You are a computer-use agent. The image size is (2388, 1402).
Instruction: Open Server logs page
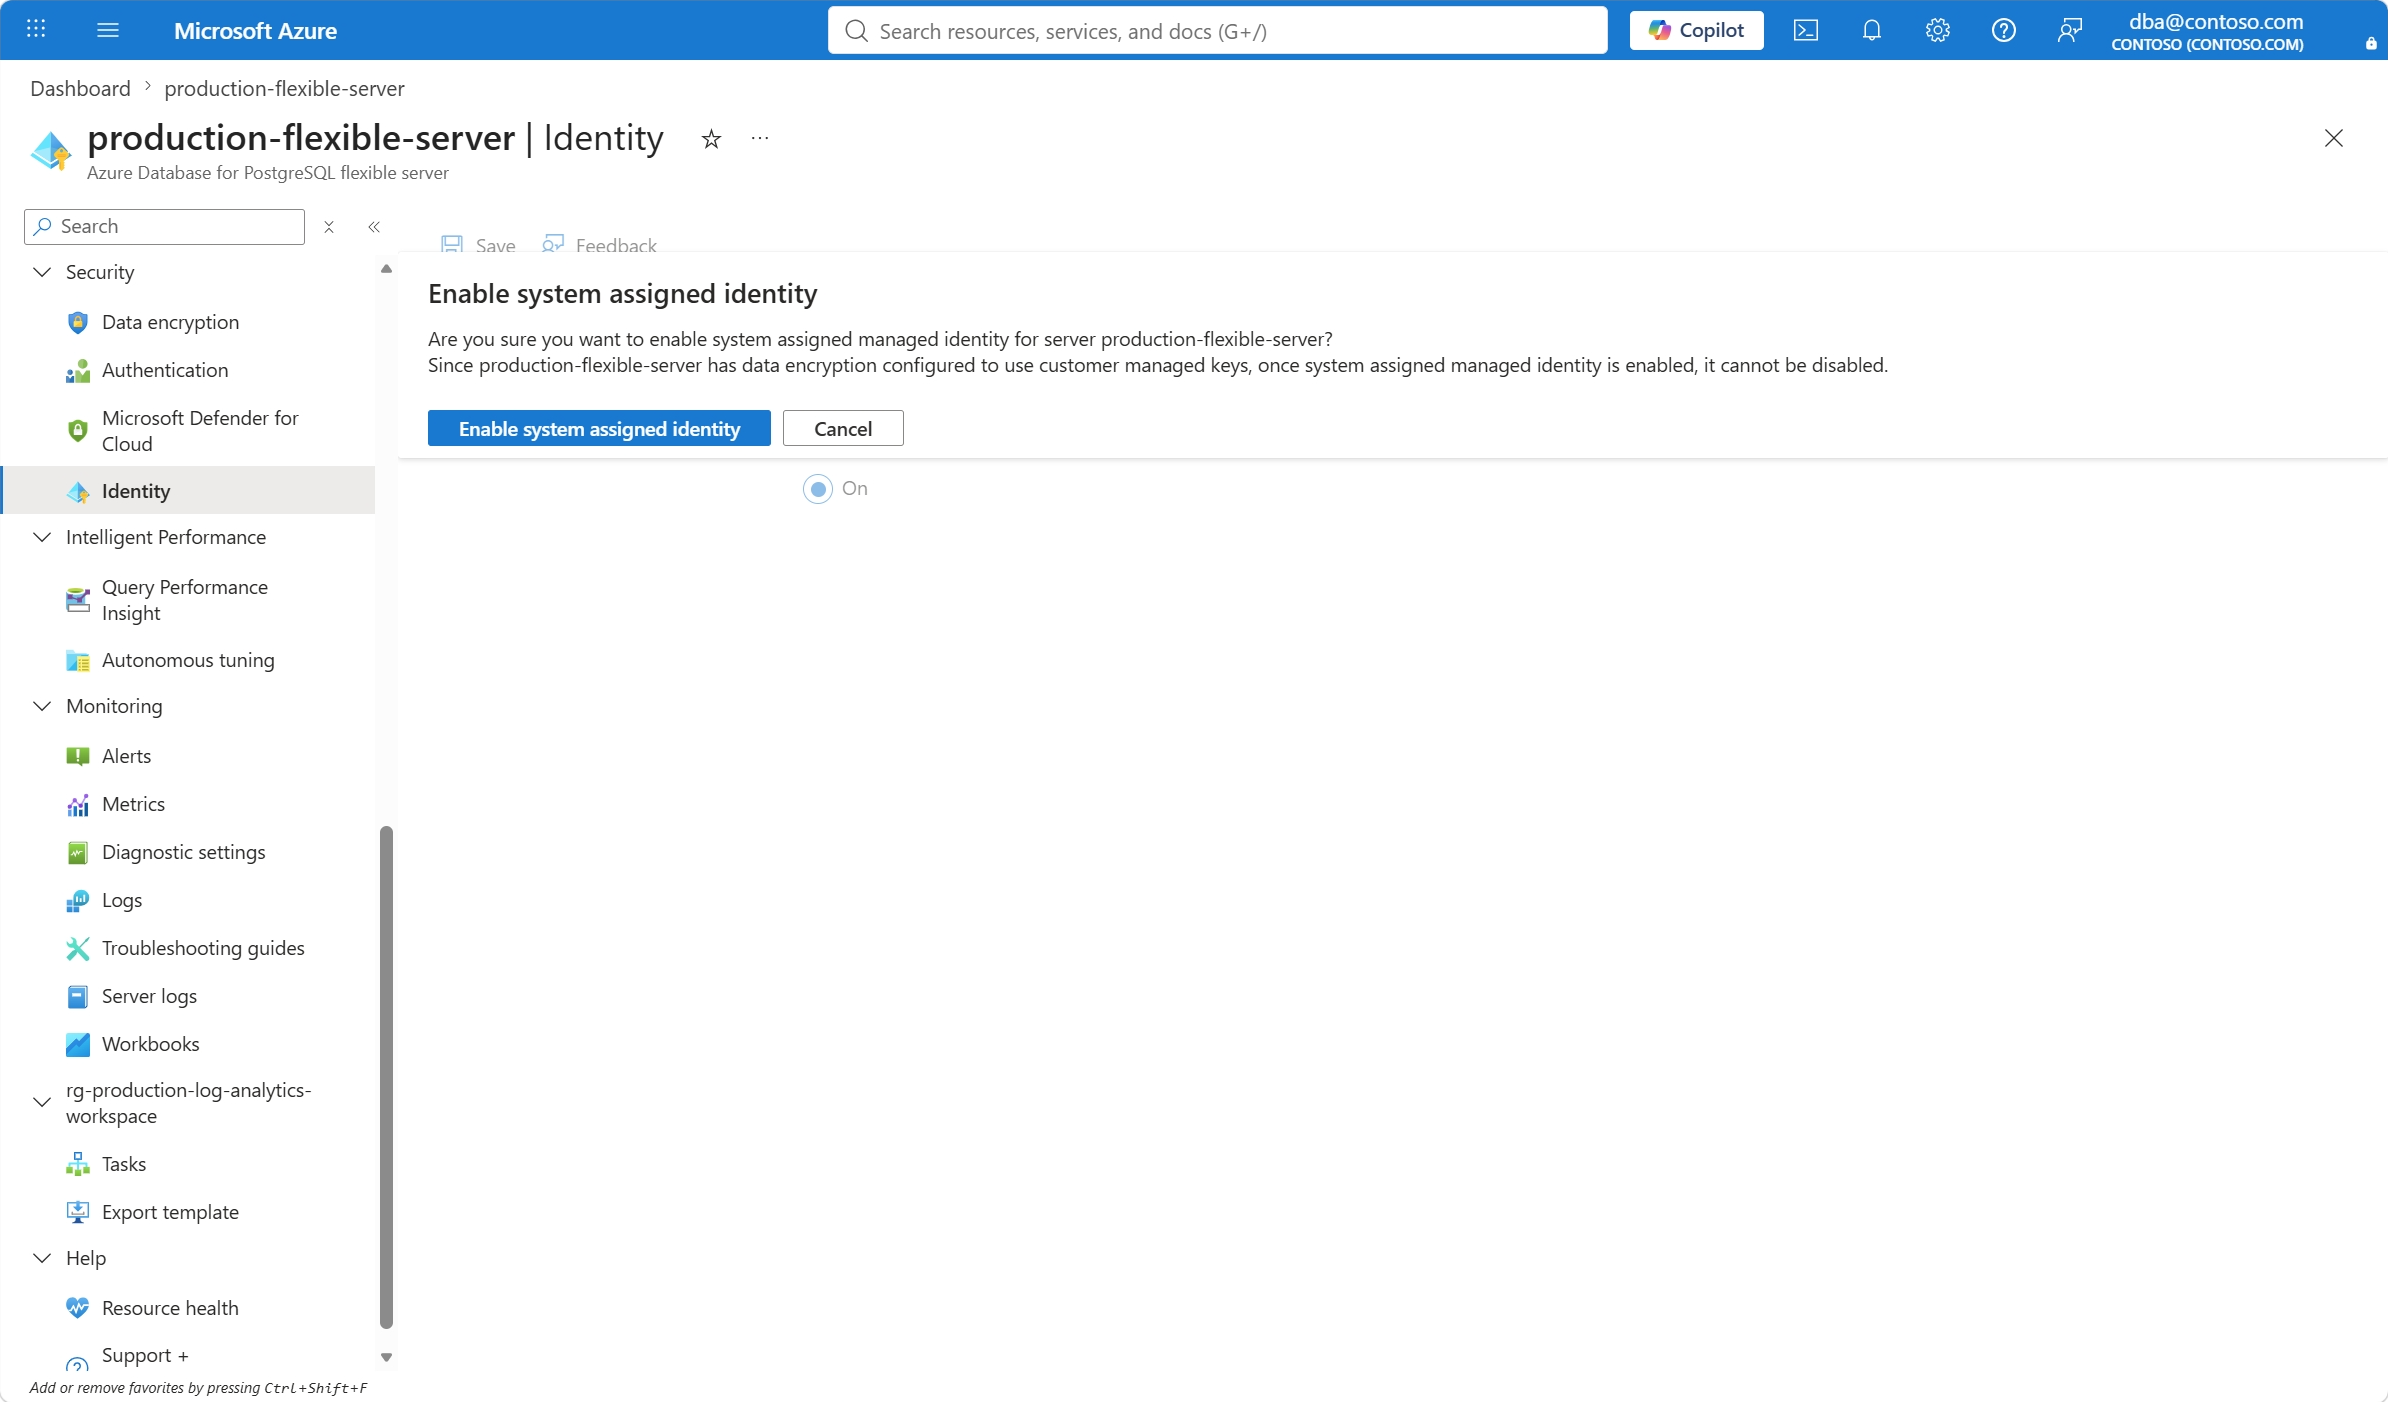188,996
